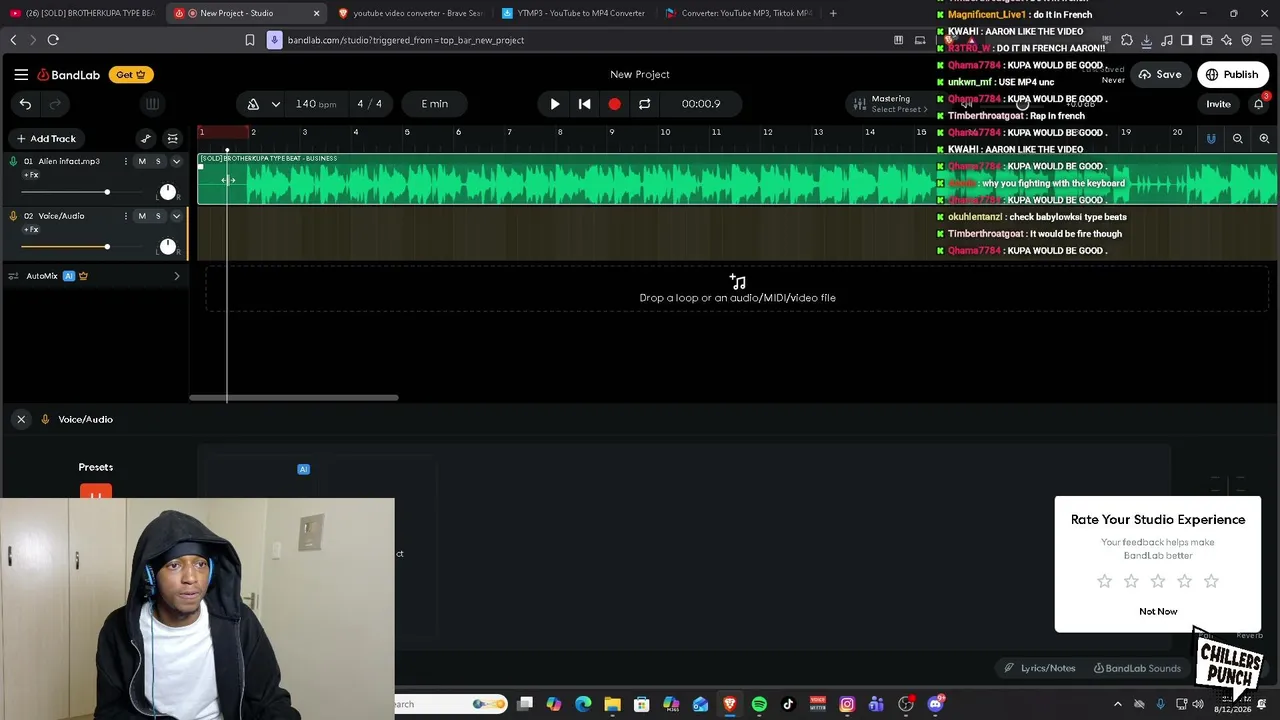The width and height of the screenshot is (1280, 720).
Task: Open the BandLab hamburger menu
Action: point(21,74)
